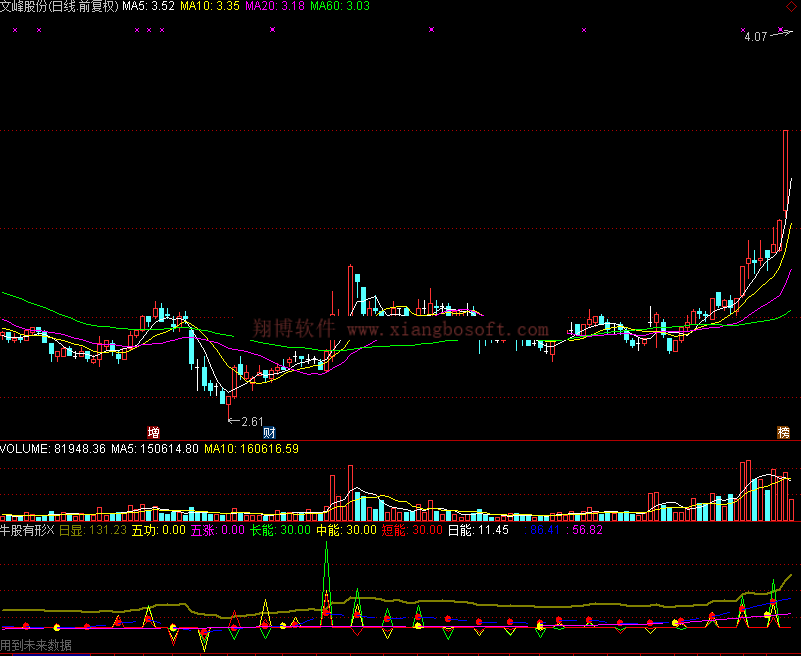Open the 榜 ranking marker on the time axis
Screen dimensions: 801x656
783,433
